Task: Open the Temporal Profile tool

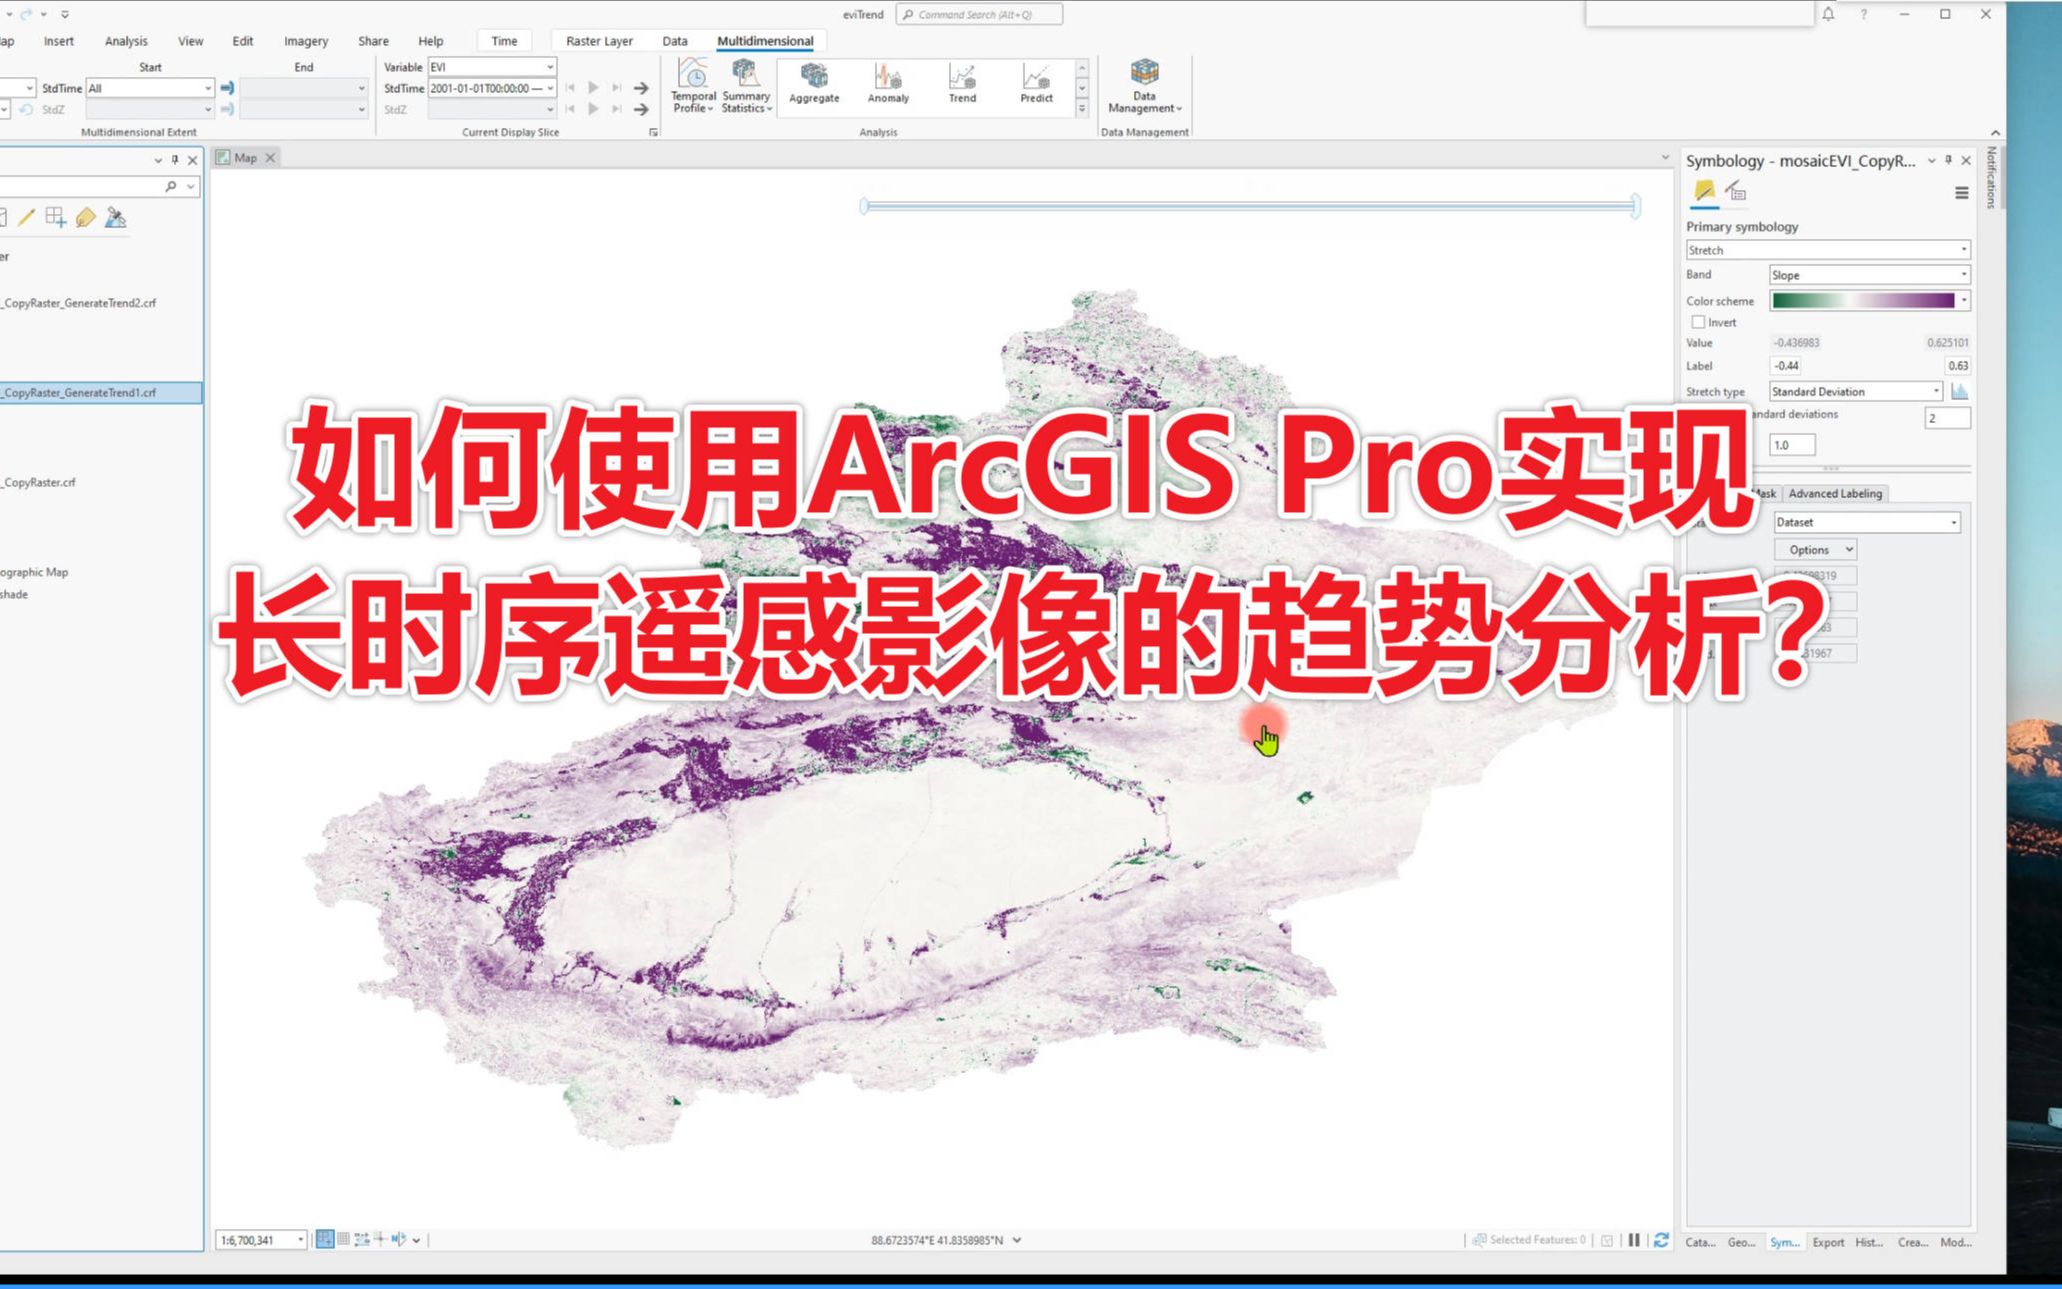Action: click(x=693, y=87)
